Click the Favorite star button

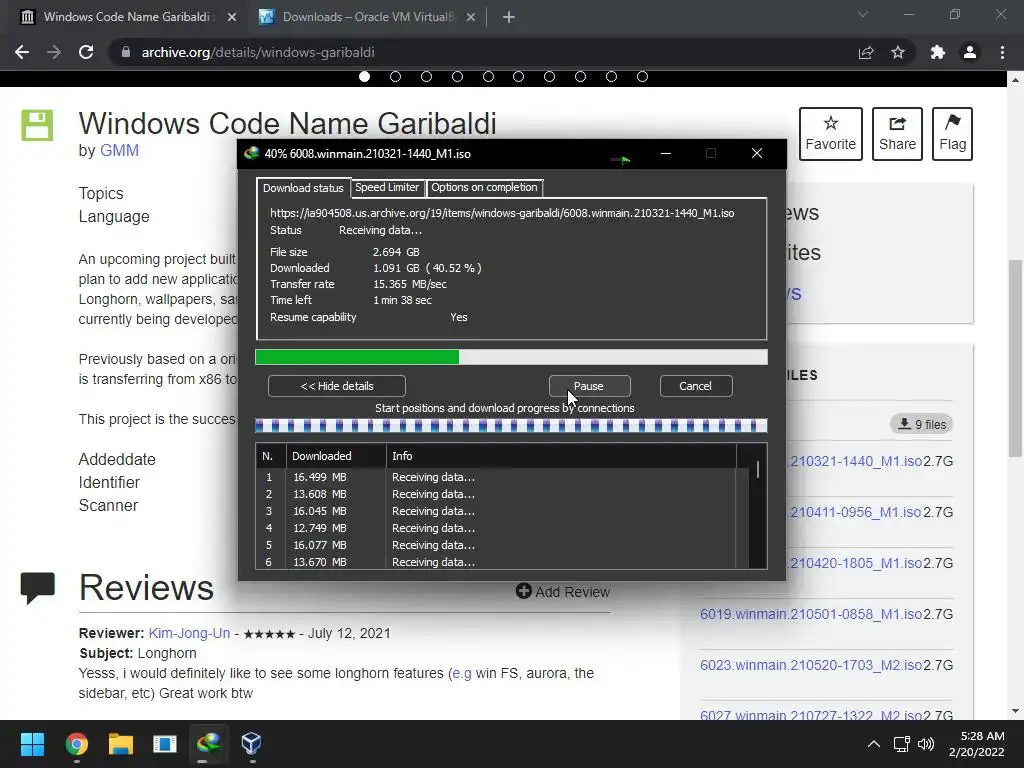pyautogui.click(x=831, y=134)
